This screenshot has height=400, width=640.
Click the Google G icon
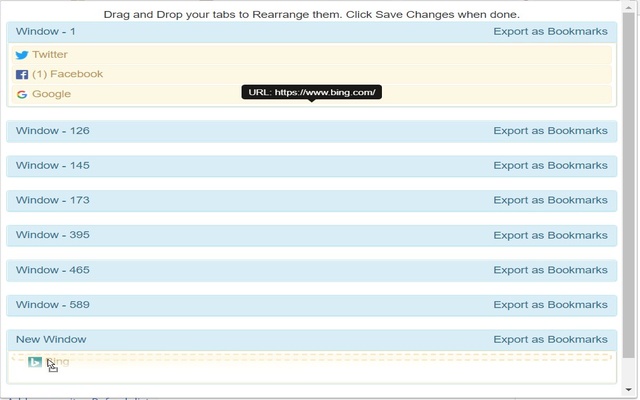coord(22,94)
